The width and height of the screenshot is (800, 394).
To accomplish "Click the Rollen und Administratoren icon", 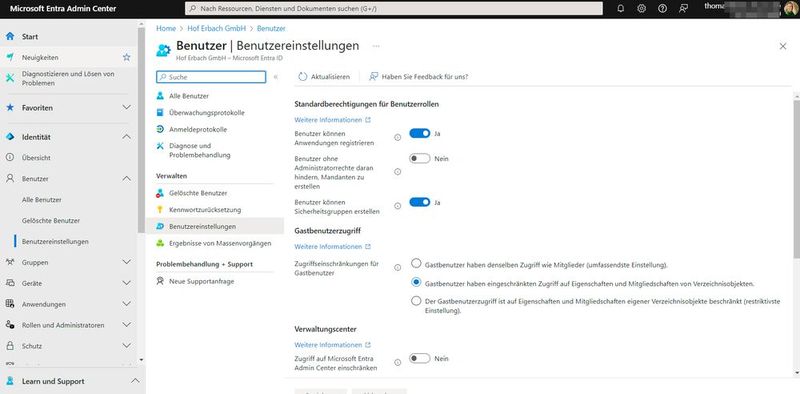I will pos(10,325).
